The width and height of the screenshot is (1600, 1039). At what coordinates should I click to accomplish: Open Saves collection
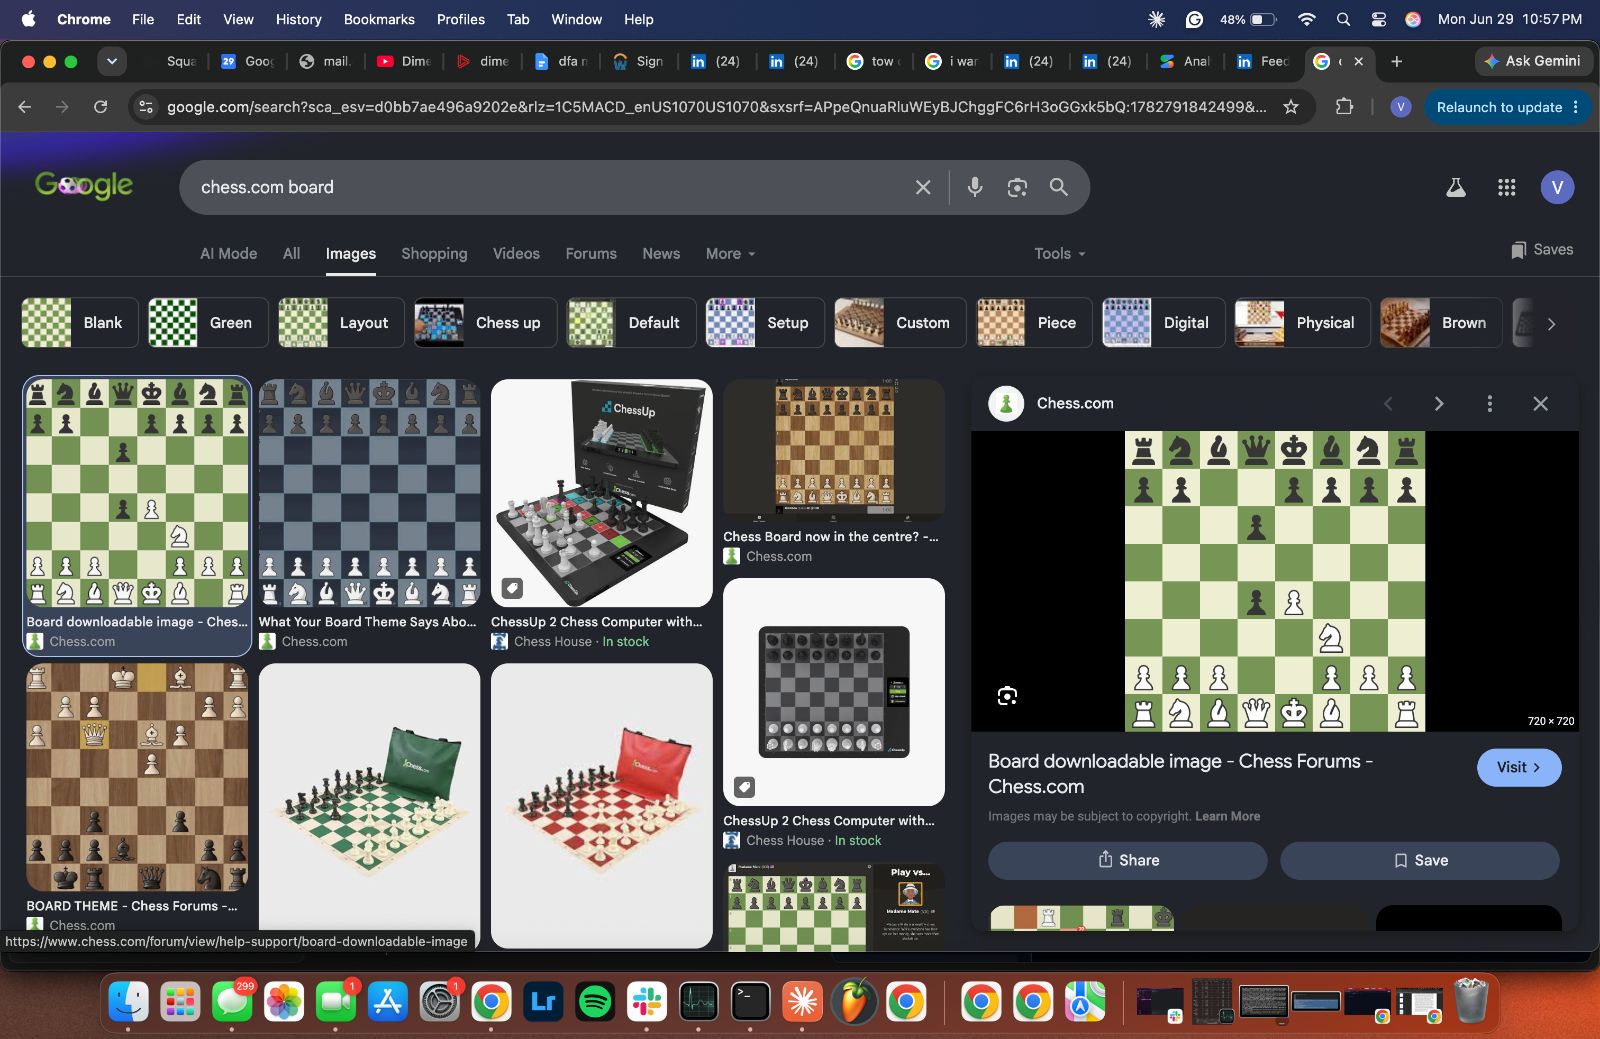pos(1542,250)
